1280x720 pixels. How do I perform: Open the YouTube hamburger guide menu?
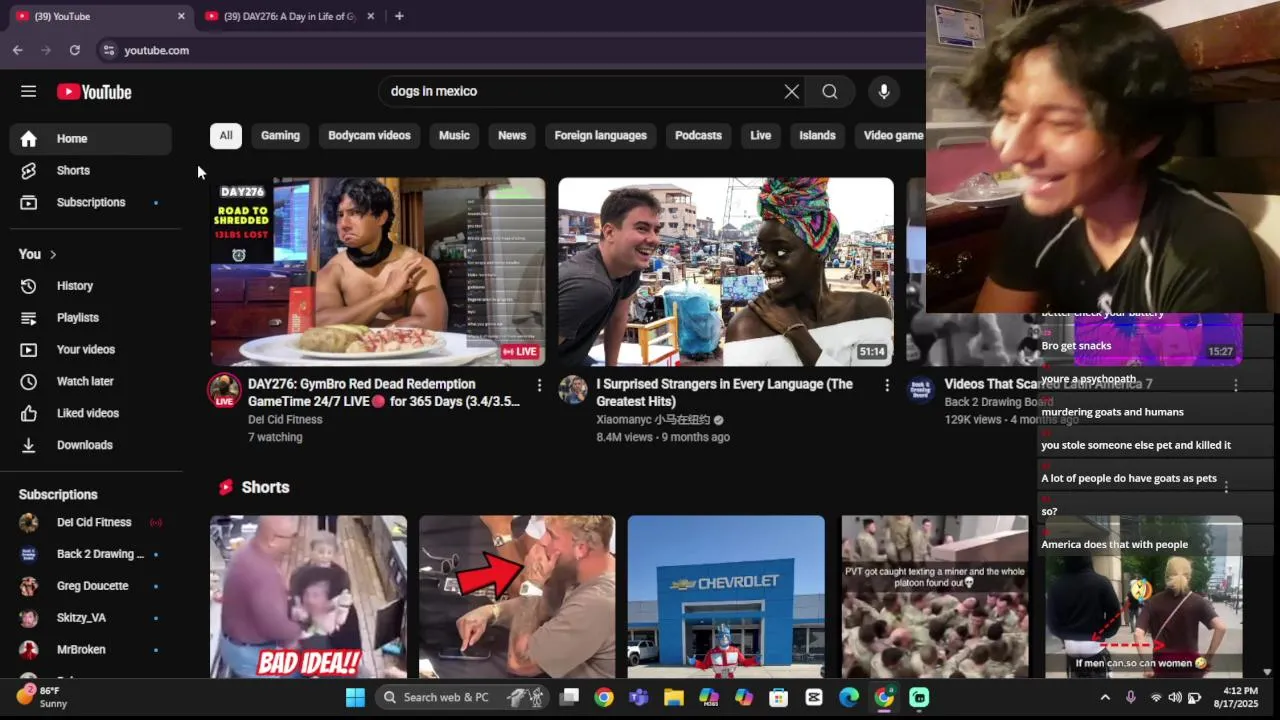[x=28, y=91]
